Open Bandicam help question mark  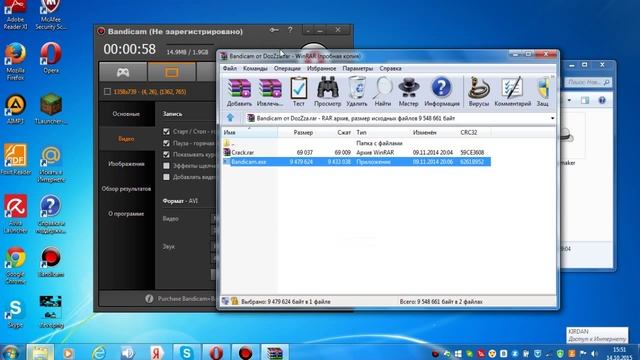(290, 30)
